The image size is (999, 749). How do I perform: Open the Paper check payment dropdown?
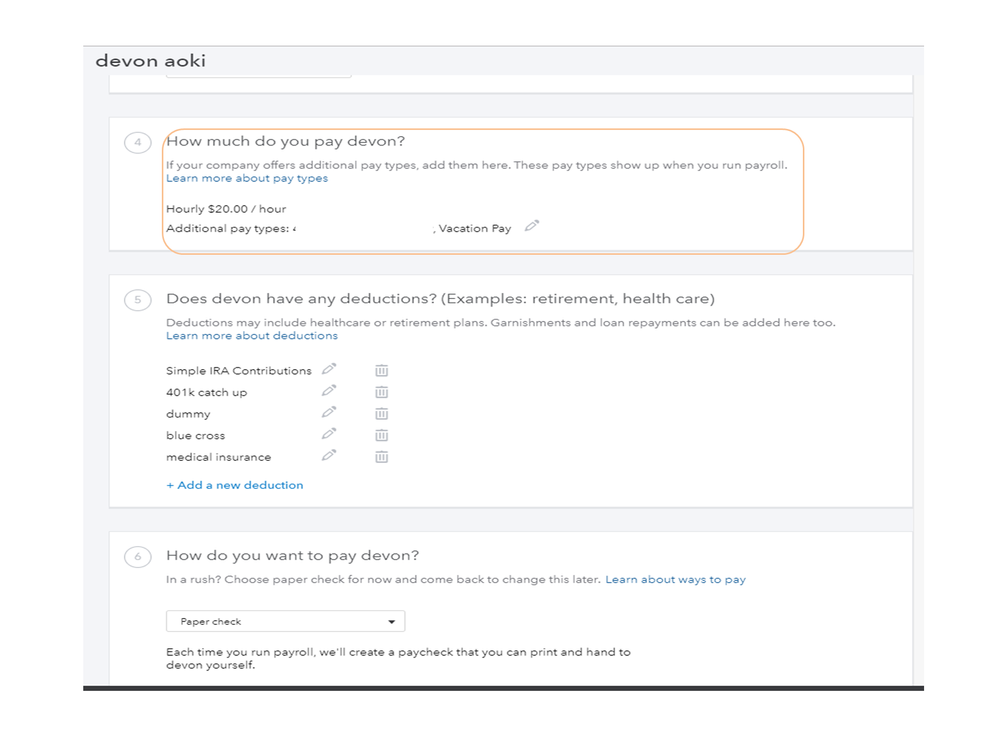(x=285, y=621)
